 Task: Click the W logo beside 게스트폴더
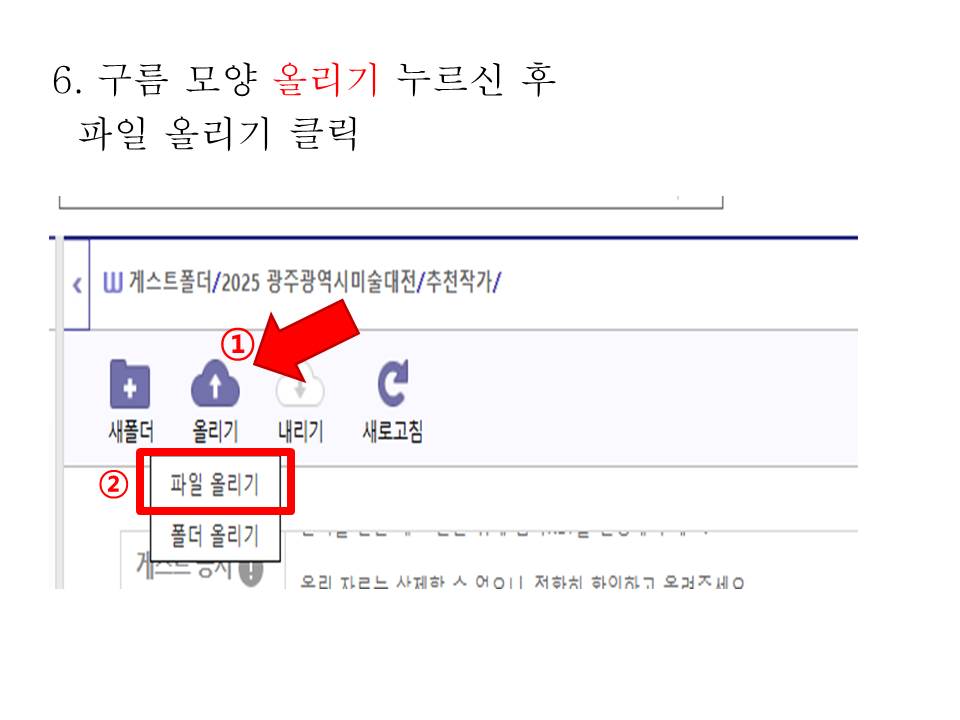[x=113, y=282]
